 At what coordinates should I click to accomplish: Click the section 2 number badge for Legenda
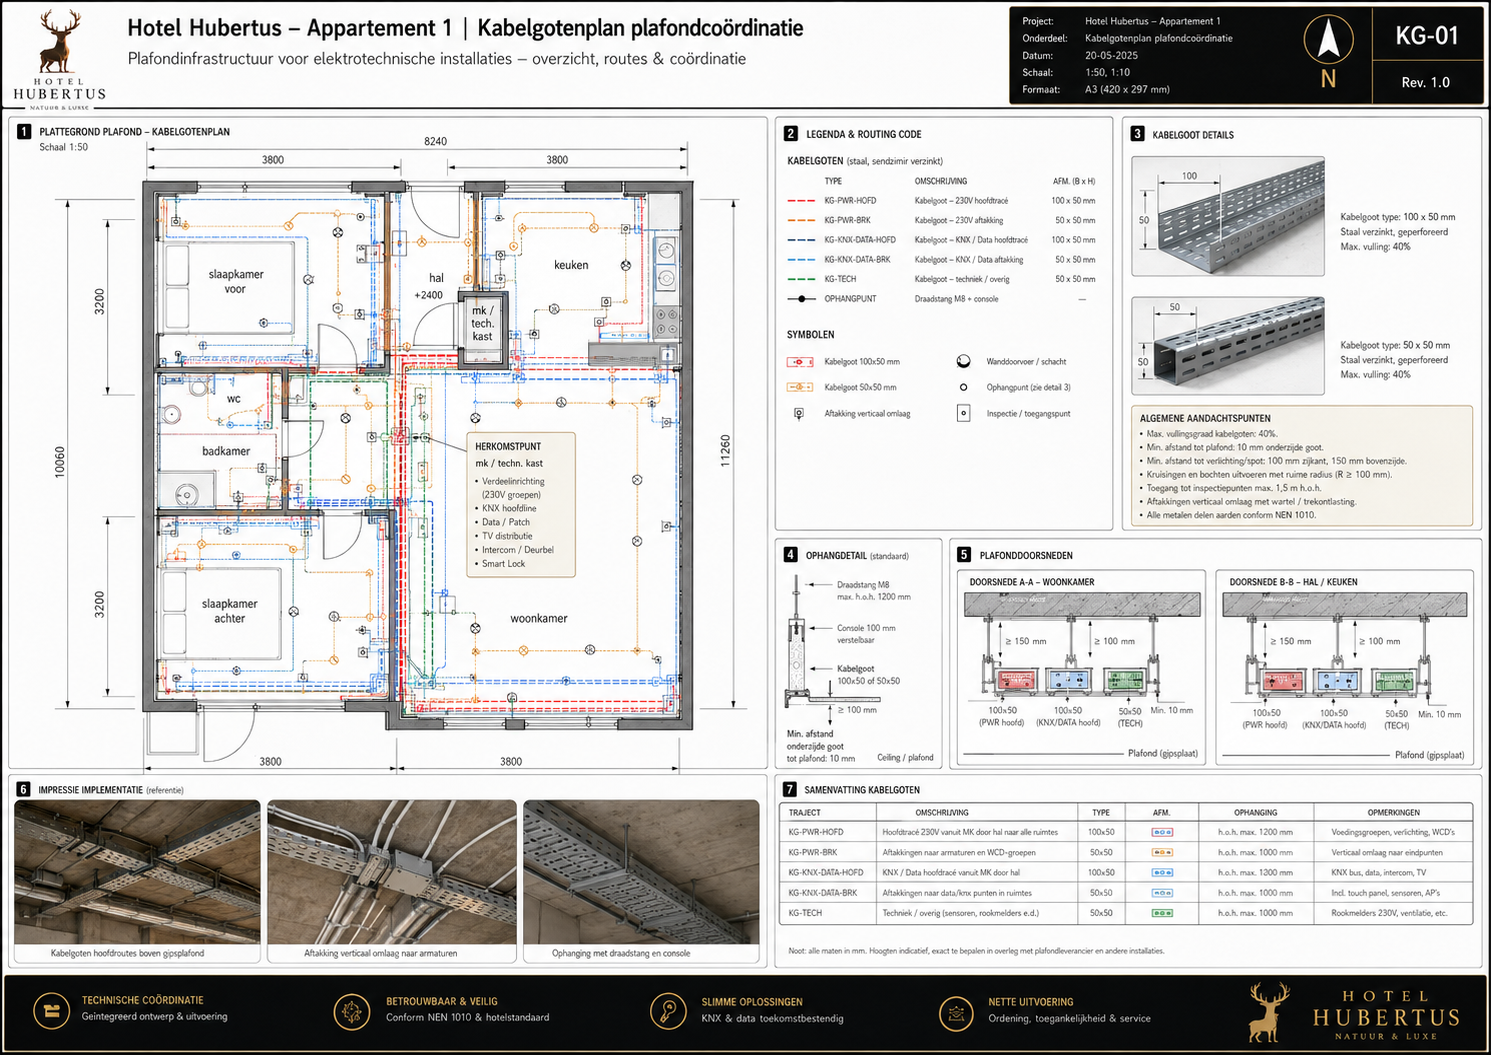[790, 133]
